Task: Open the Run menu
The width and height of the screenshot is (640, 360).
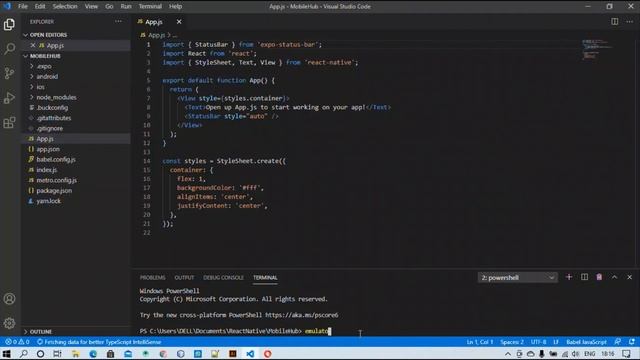Action: coord(126,7)
